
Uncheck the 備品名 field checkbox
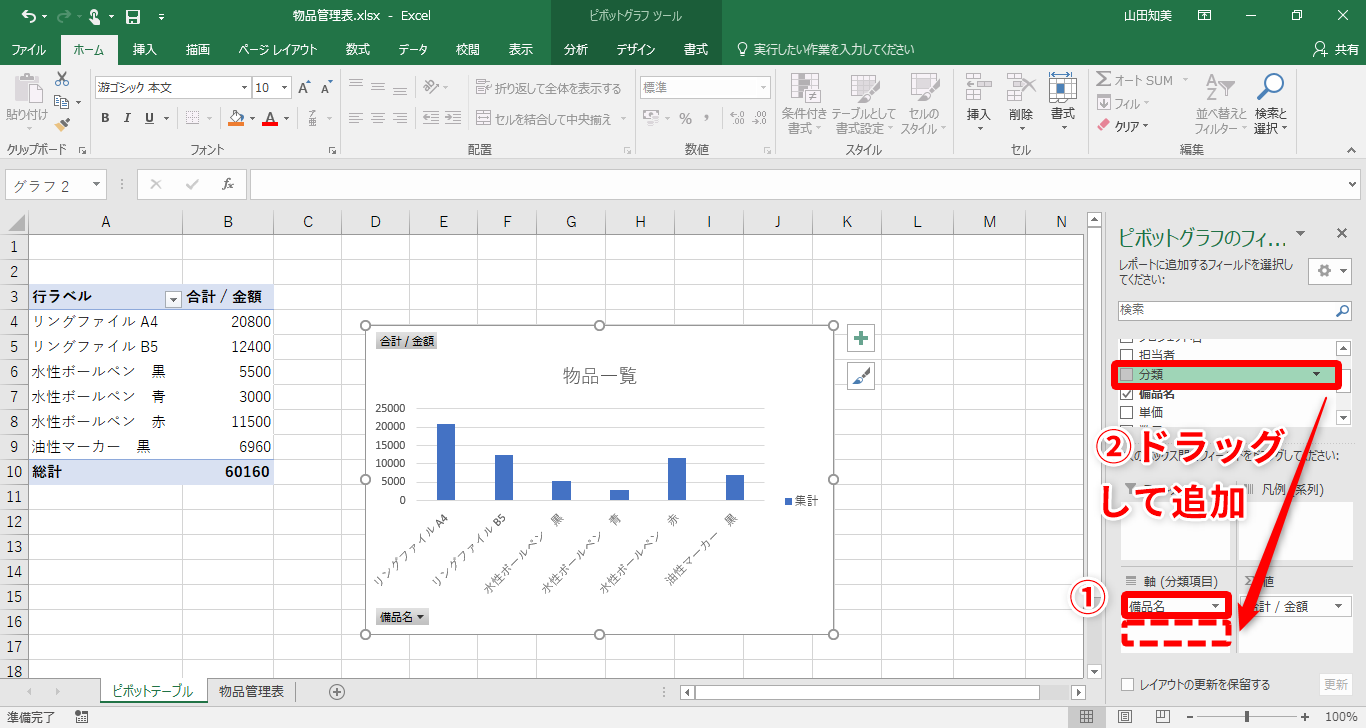(x=1127, y=394)
